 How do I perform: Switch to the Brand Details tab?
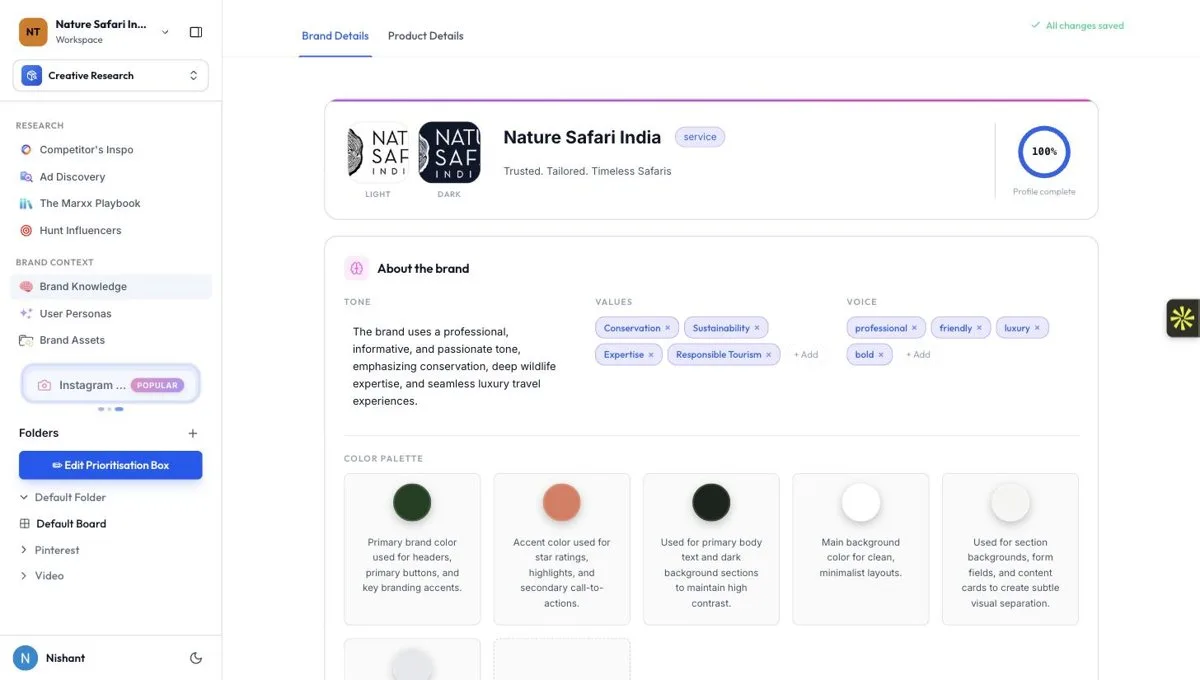[335, 36]
